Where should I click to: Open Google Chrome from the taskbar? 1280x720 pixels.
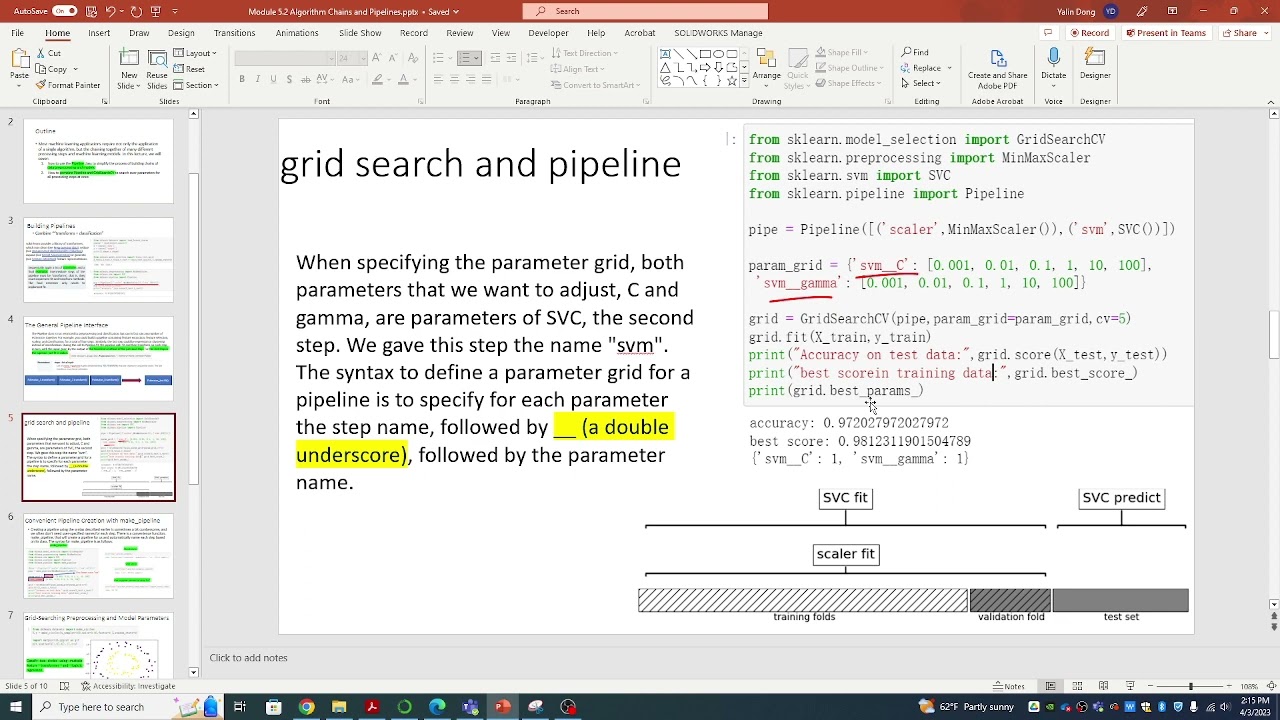[306, 707]
